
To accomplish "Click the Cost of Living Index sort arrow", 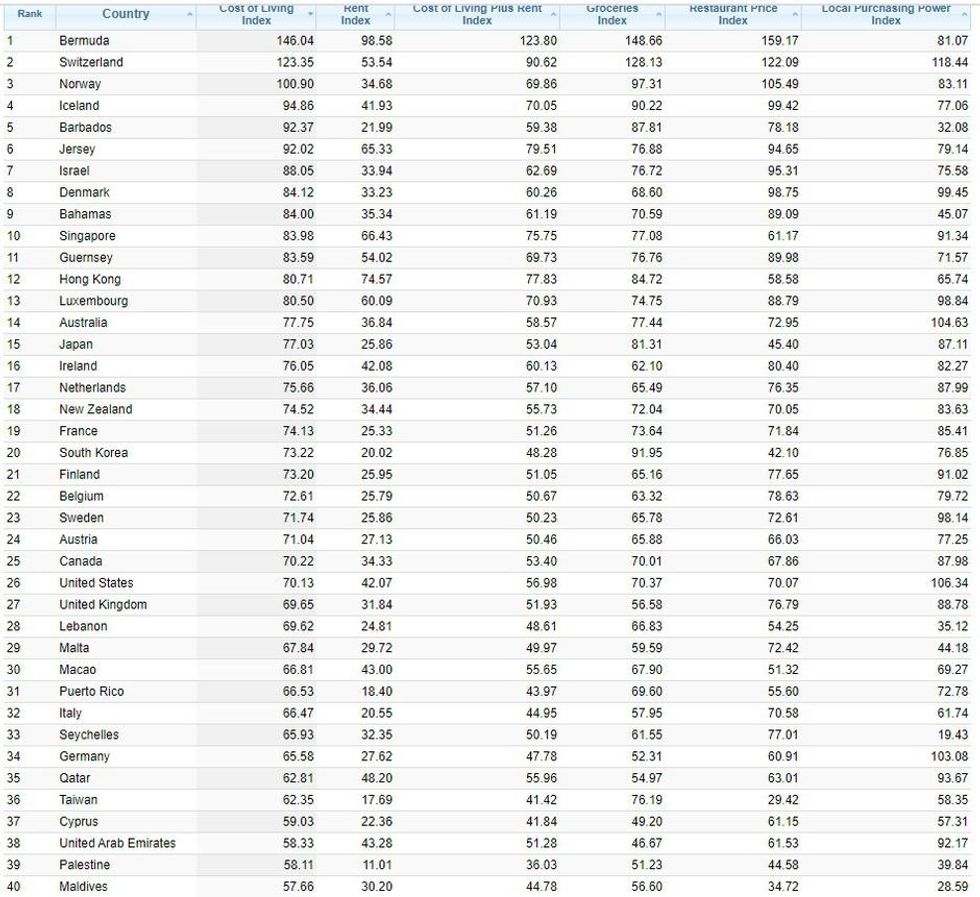I will point(310,13).
